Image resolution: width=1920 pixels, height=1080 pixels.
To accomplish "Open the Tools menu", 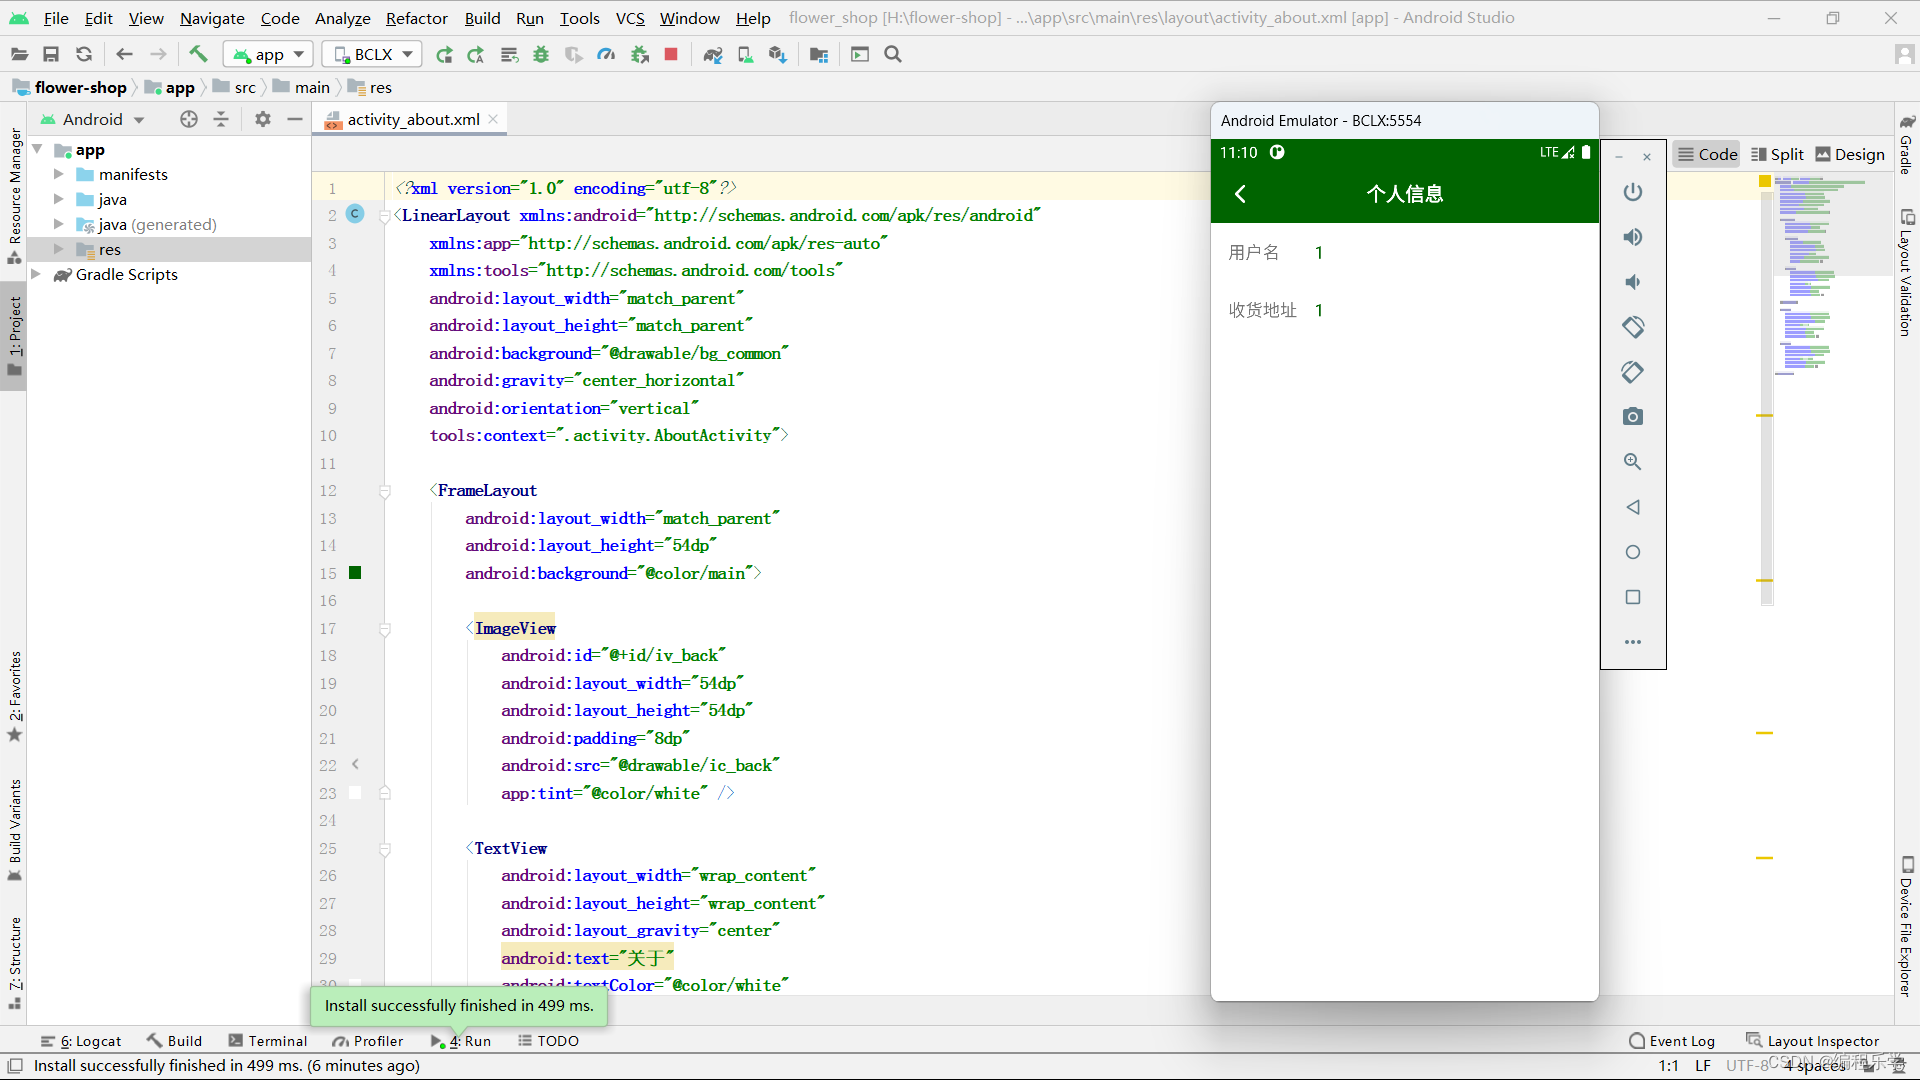I will tap(580, 18).
